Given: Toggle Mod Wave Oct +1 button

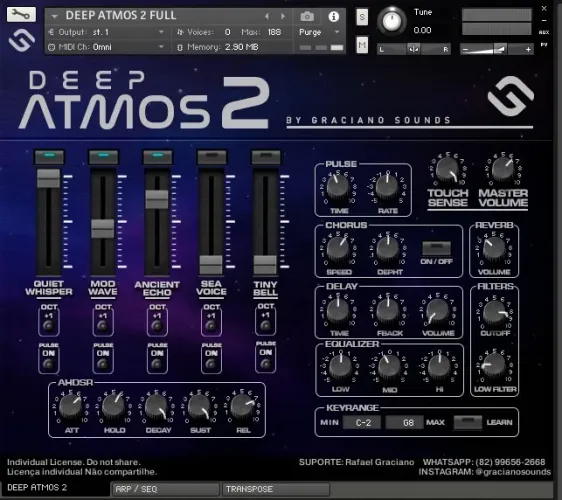Looking at the screenshot, I should 103,325.
